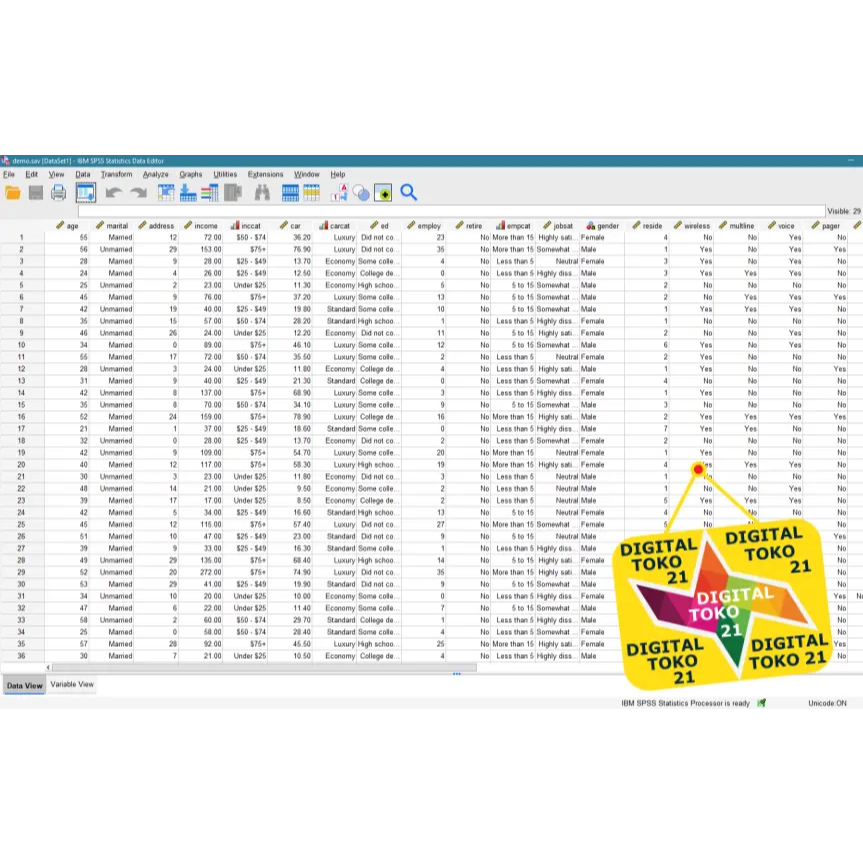Click age cell in row 20
Image resolution: width=863 pixels, height=863 pixels.
(67, 465)
